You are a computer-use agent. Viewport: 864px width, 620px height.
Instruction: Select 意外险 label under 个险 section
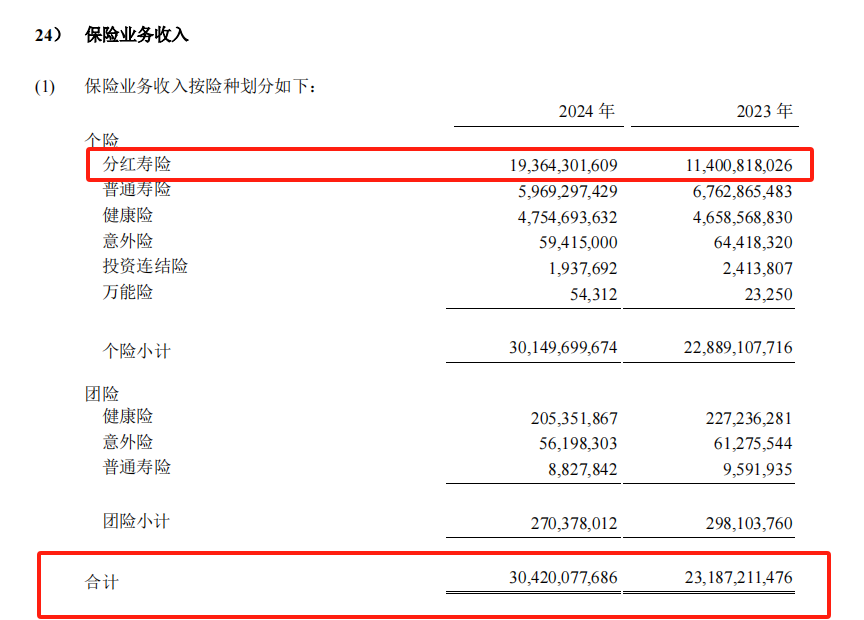[x=128, y=241]
